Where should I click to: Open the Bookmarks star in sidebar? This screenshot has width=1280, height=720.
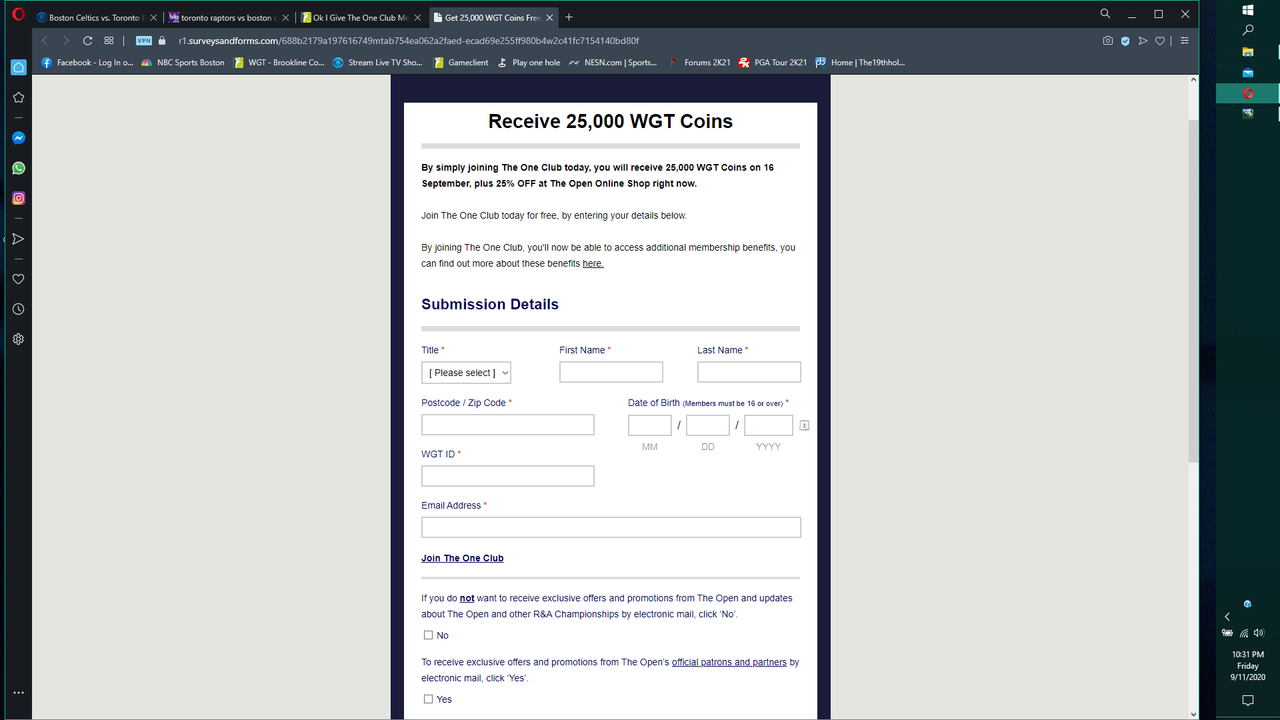[18, 97]
